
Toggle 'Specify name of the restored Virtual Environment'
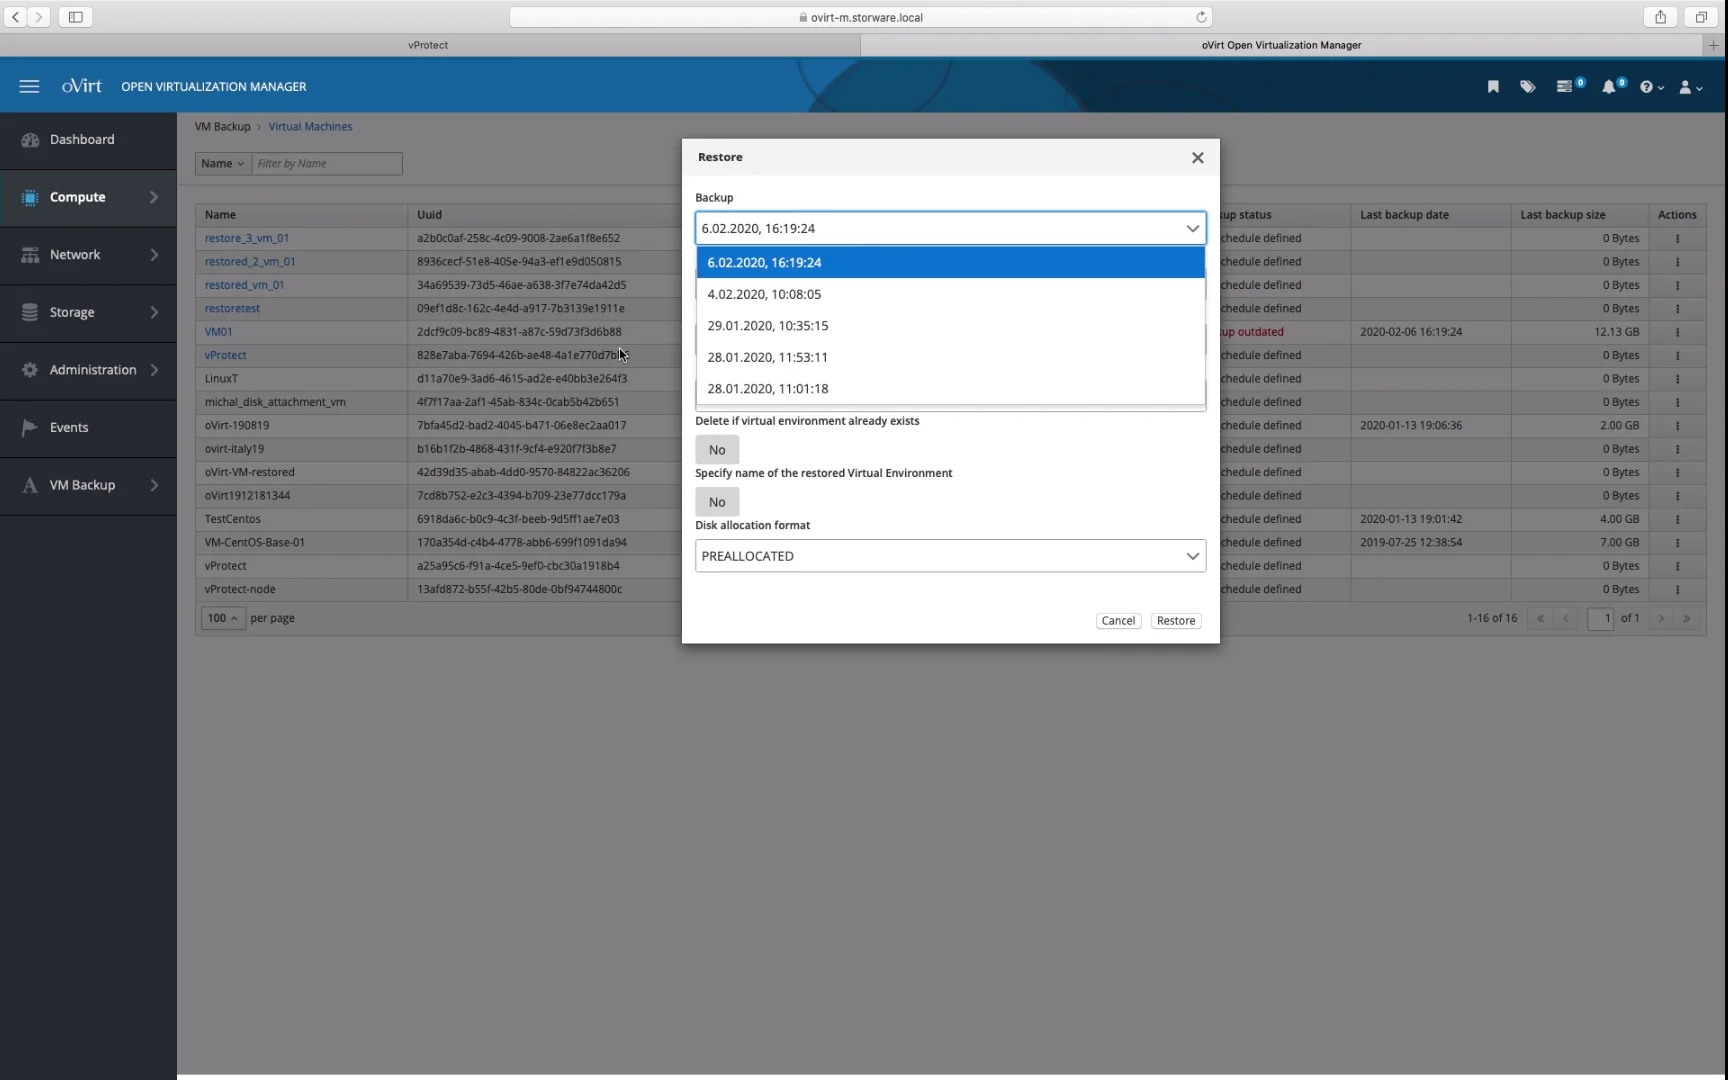(x=717, y=502)
